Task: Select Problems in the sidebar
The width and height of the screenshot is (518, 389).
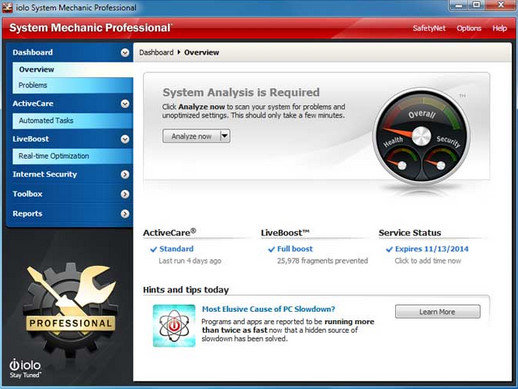Action: coord(73,85)
